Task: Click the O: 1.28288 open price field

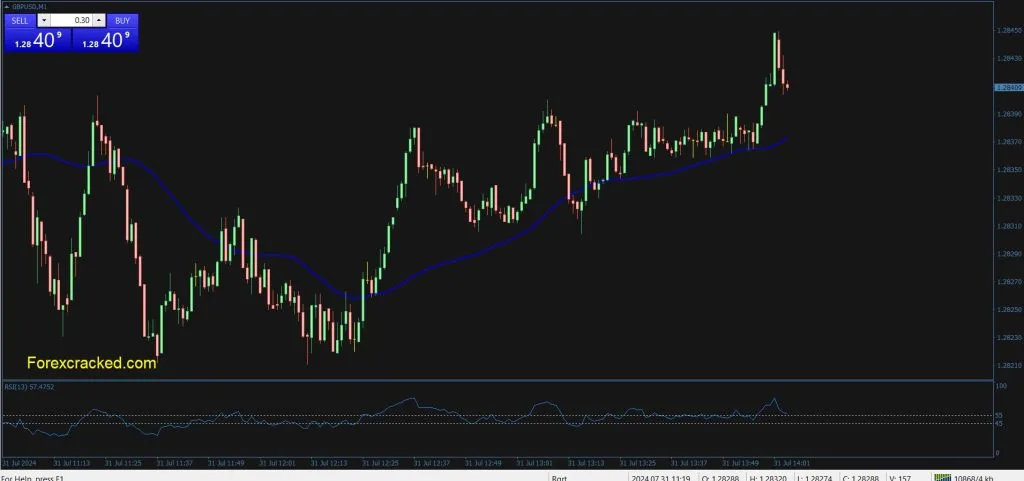Action: tap(718, 477)
